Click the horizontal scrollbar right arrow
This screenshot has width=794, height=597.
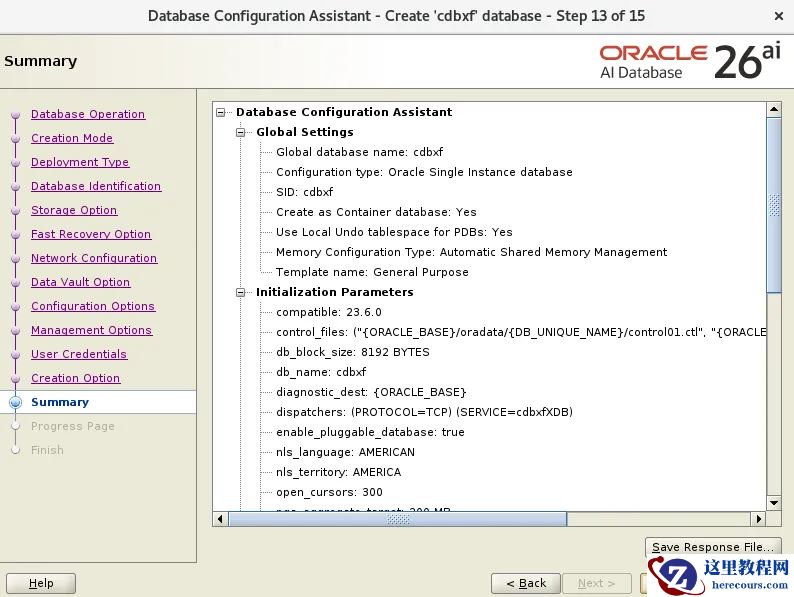[x=758, y=519]
